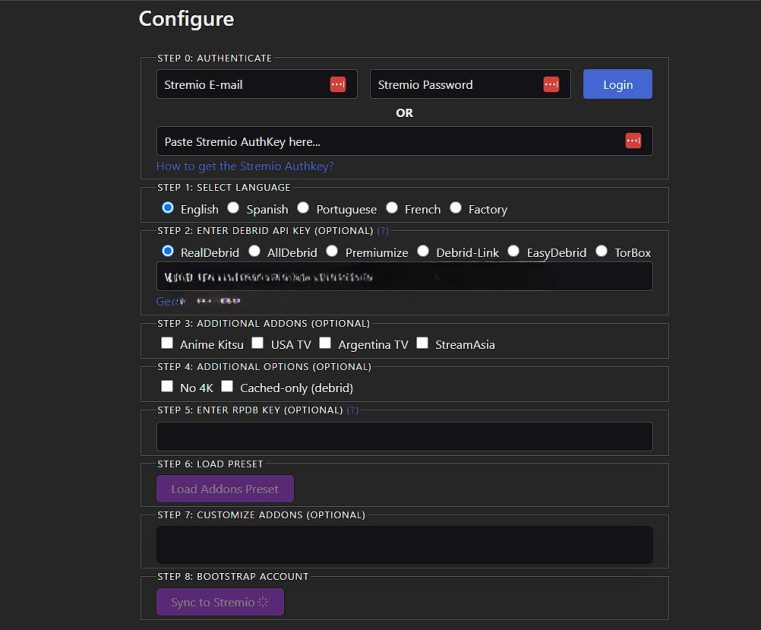Screen dimensions: 761x630
Task: Select the Spanish language option
Action: [x=233, y=208]
